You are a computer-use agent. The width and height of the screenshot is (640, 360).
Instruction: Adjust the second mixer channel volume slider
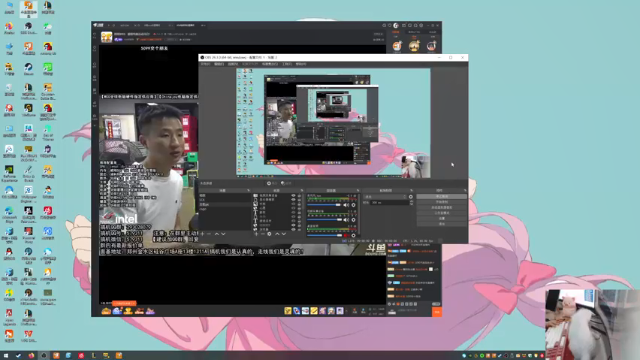click(324, 220)
